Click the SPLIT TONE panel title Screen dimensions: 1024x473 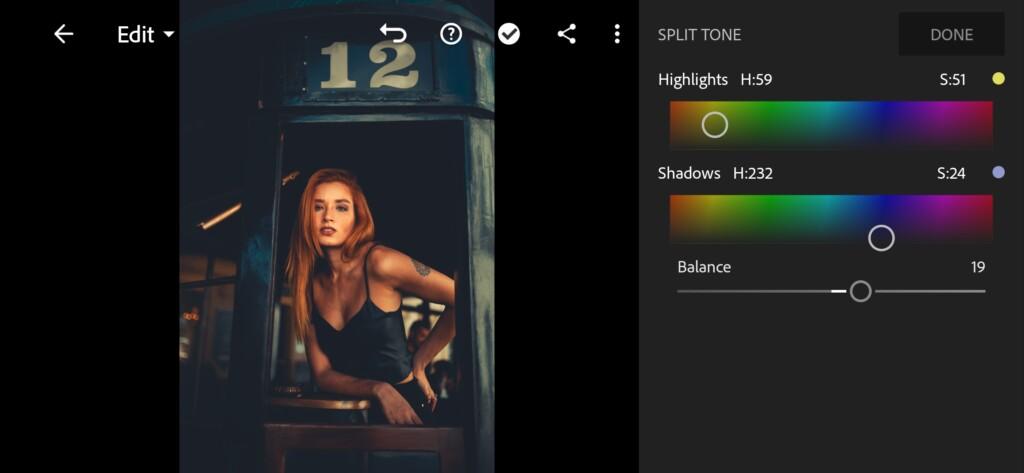[699, 35]
